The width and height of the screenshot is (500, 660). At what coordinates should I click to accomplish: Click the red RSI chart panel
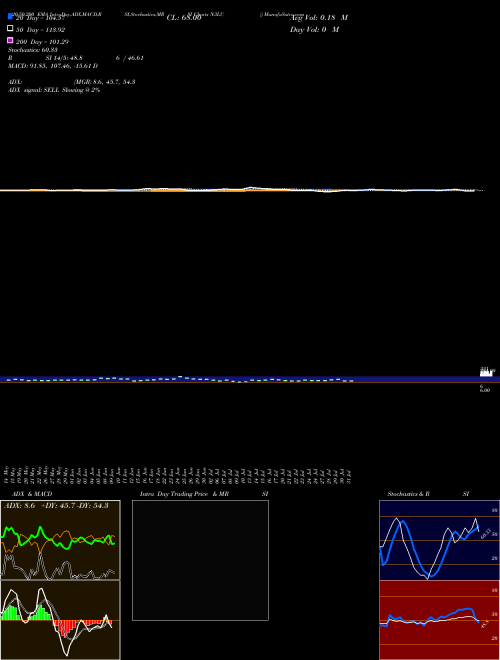tap(439, 620)
